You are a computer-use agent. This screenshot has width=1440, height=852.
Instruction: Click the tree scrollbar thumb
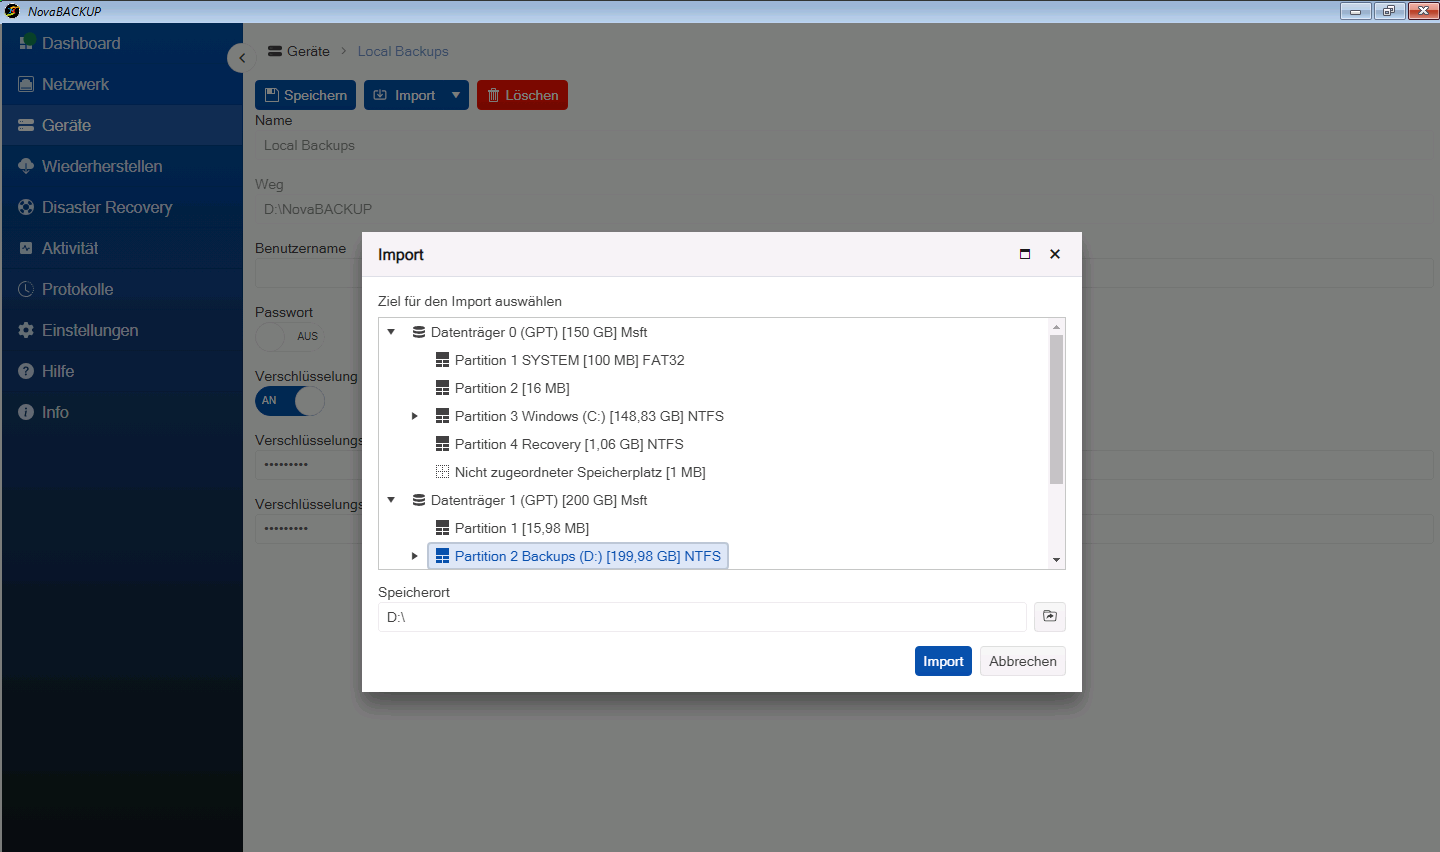[x=1056, y=410]
